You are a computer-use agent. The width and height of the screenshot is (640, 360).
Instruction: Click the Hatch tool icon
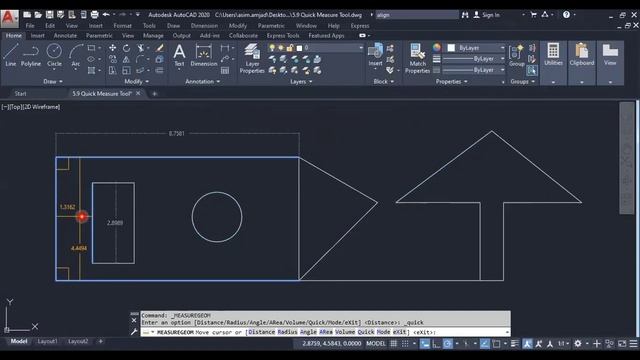tap(91, 71)
